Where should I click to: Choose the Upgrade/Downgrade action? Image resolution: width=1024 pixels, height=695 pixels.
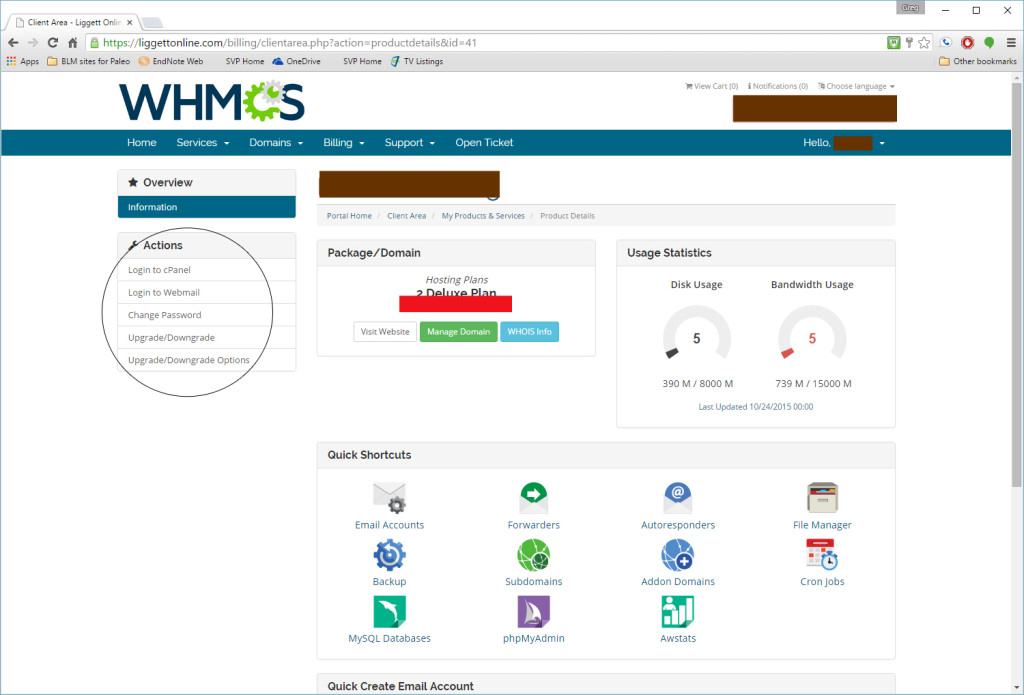pyautogui.click(x=206, y=337)
